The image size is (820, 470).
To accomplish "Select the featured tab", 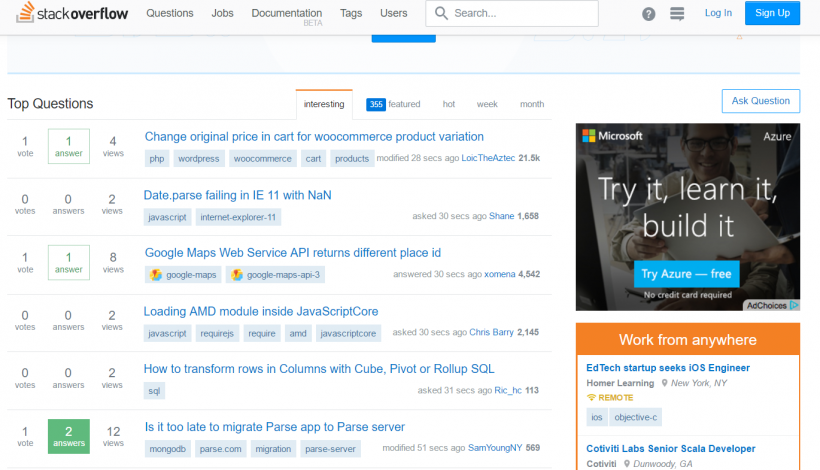I will (393, 104).
